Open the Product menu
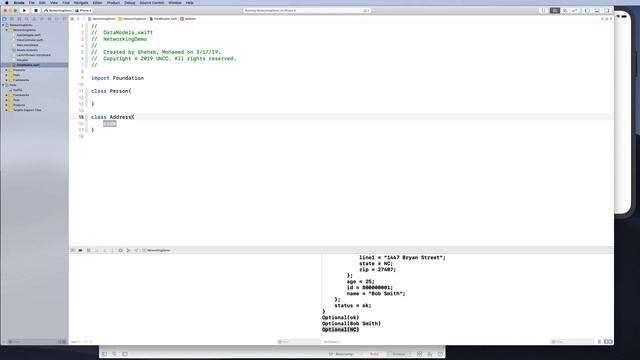This screenshot has width=640, height=360. [x=113, y=2]
